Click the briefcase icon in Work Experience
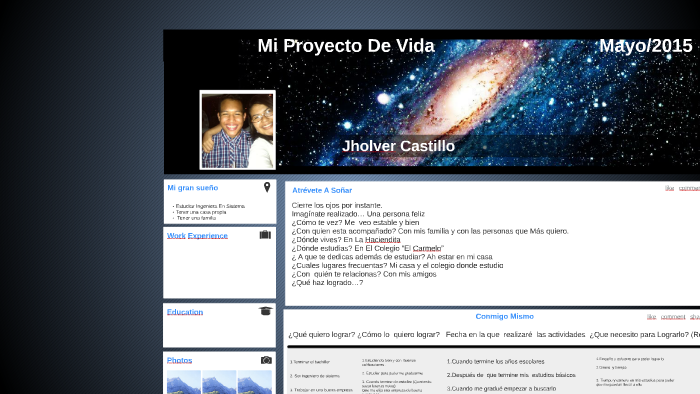Viewport: 700px width, 394px height. pyautogui.click(x=265, y=235)
